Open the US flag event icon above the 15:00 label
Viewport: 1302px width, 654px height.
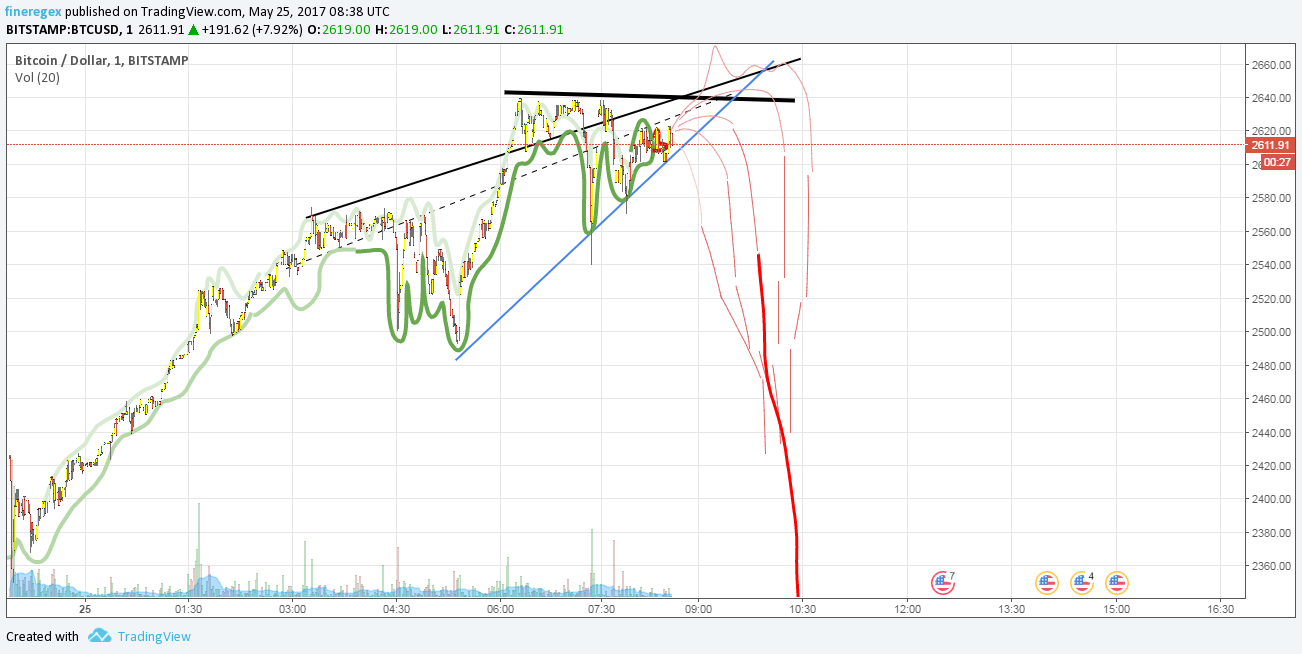point(1116,582)
